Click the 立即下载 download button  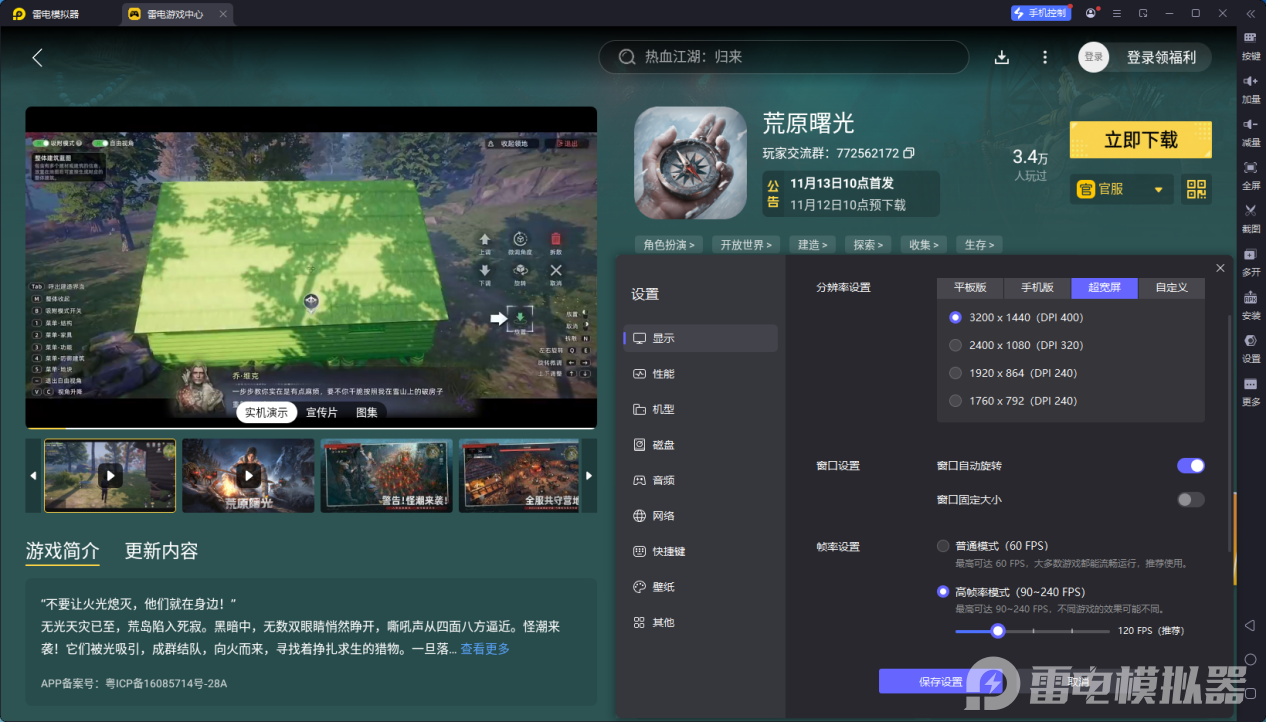[1140, 140]
